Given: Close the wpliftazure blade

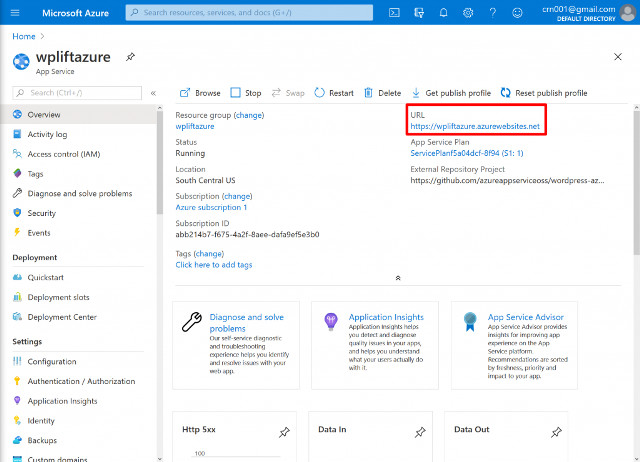Looking at the screenshot, I should click(618, 57).
